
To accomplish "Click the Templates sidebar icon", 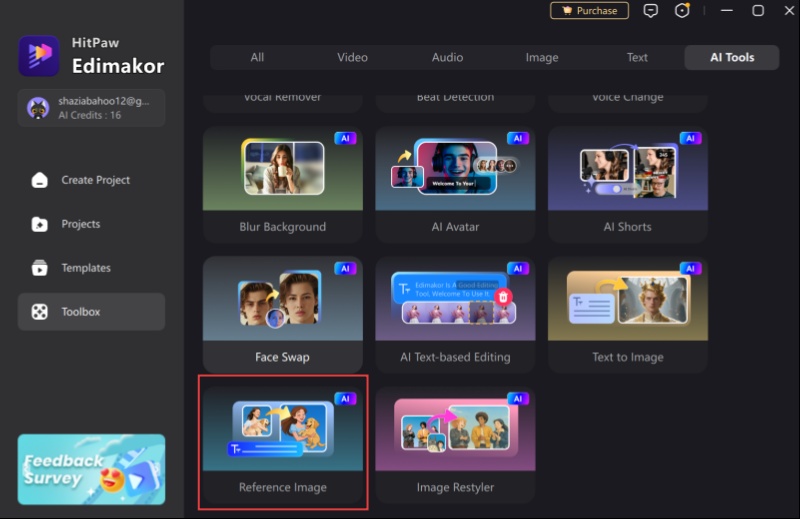I will 39,268.
